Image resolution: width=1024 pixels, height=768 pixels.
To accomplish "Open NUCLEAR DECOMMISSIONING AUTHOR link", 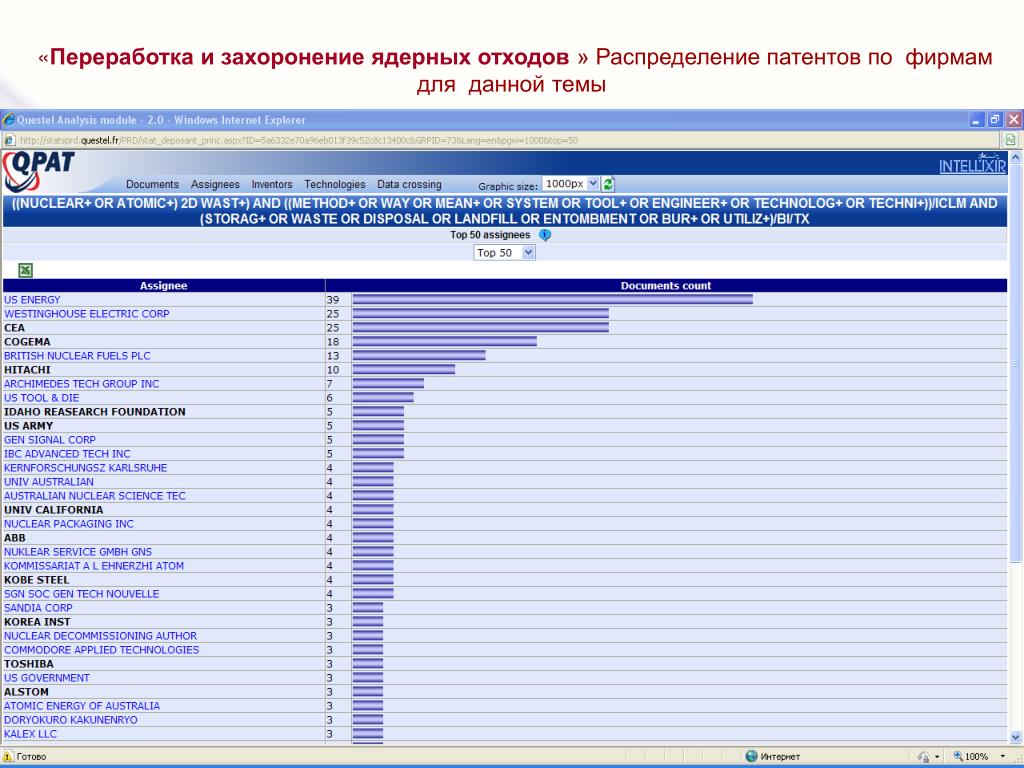I will 100,636.
